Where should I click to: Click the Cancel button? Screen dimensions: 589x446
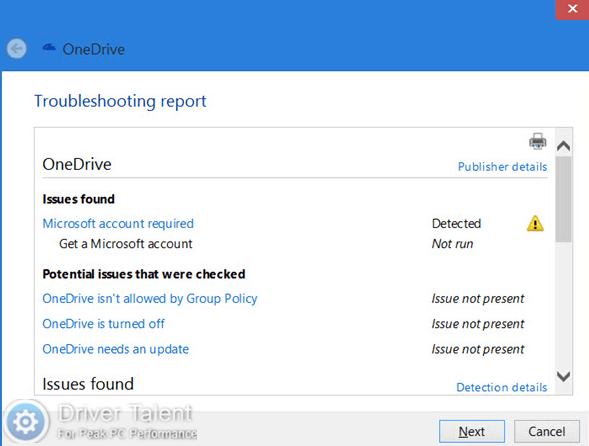click(x=547, y=431)
